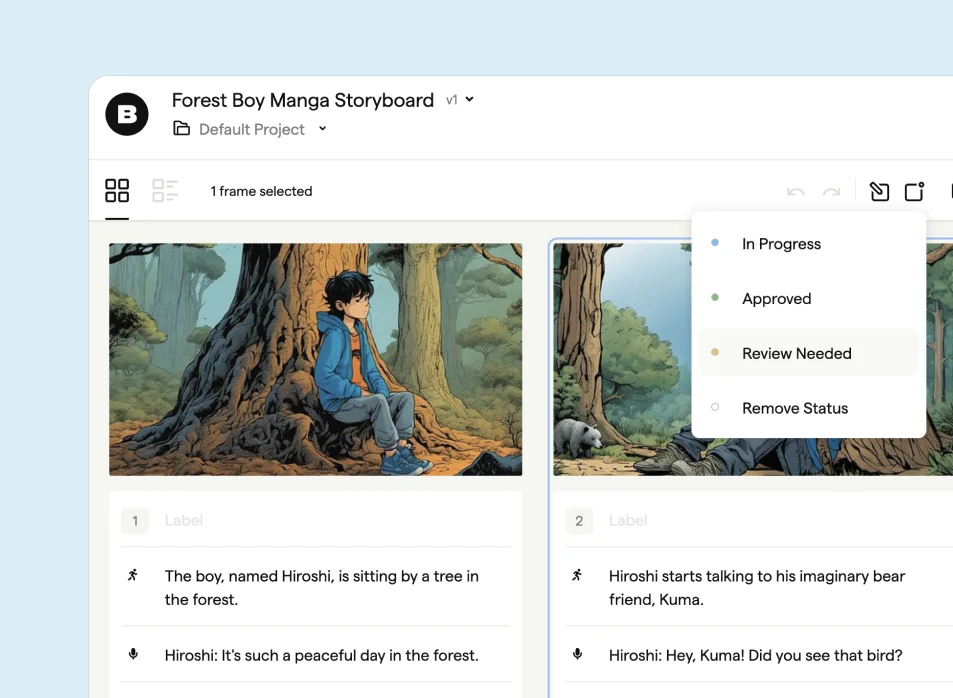Image resolution: width=953 pixels, height=698 pixels.
Task: Click the folder icon beside Default Project
Action: (181, 128)
